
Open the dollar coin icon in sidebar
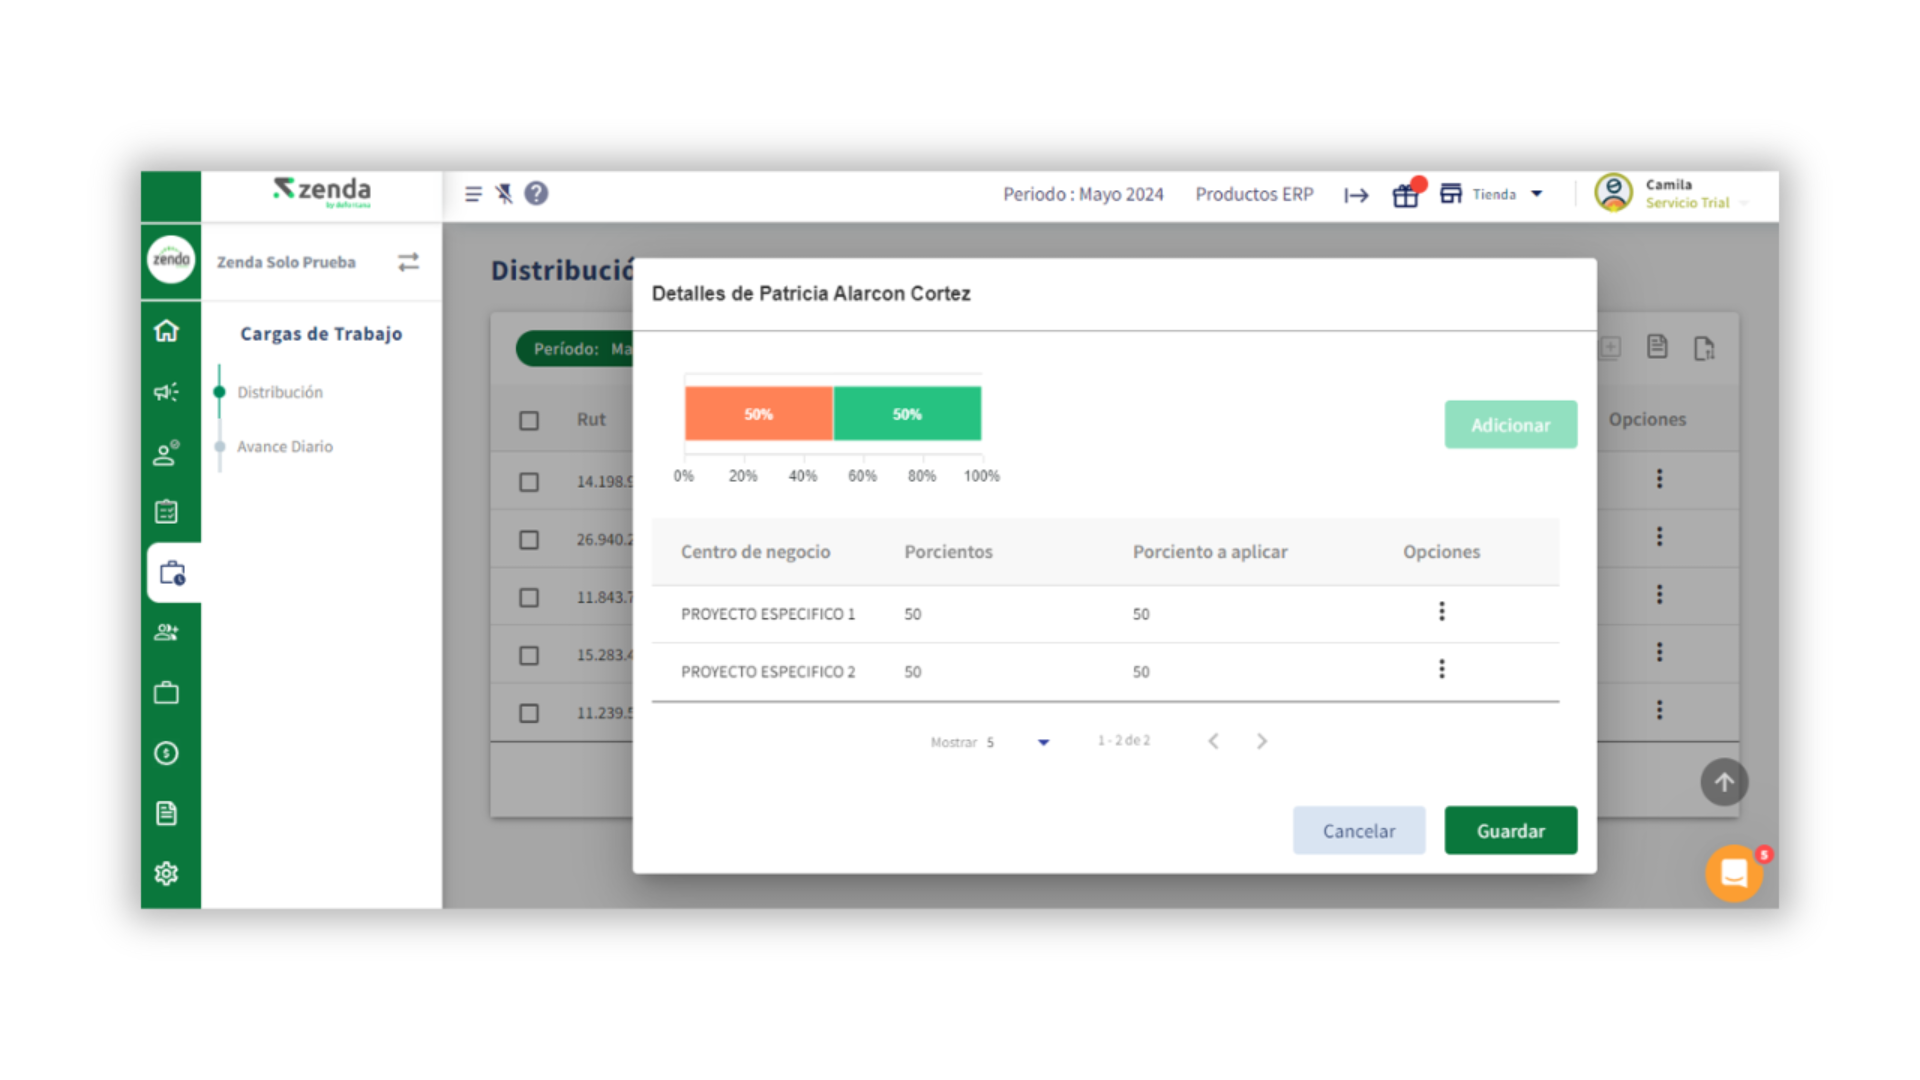pyautogui.click(x=167, y=753)
